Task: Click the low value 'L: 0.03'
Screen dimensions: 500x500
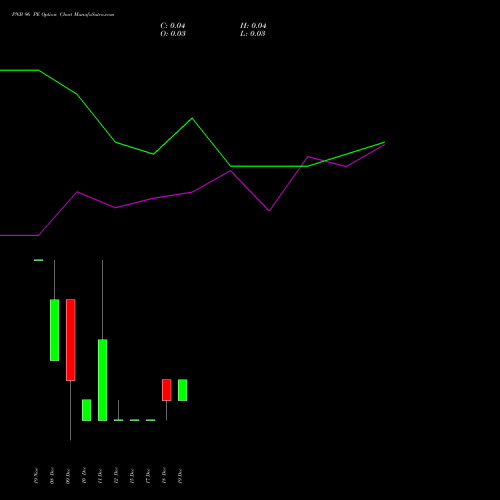Action: point(253,34)
